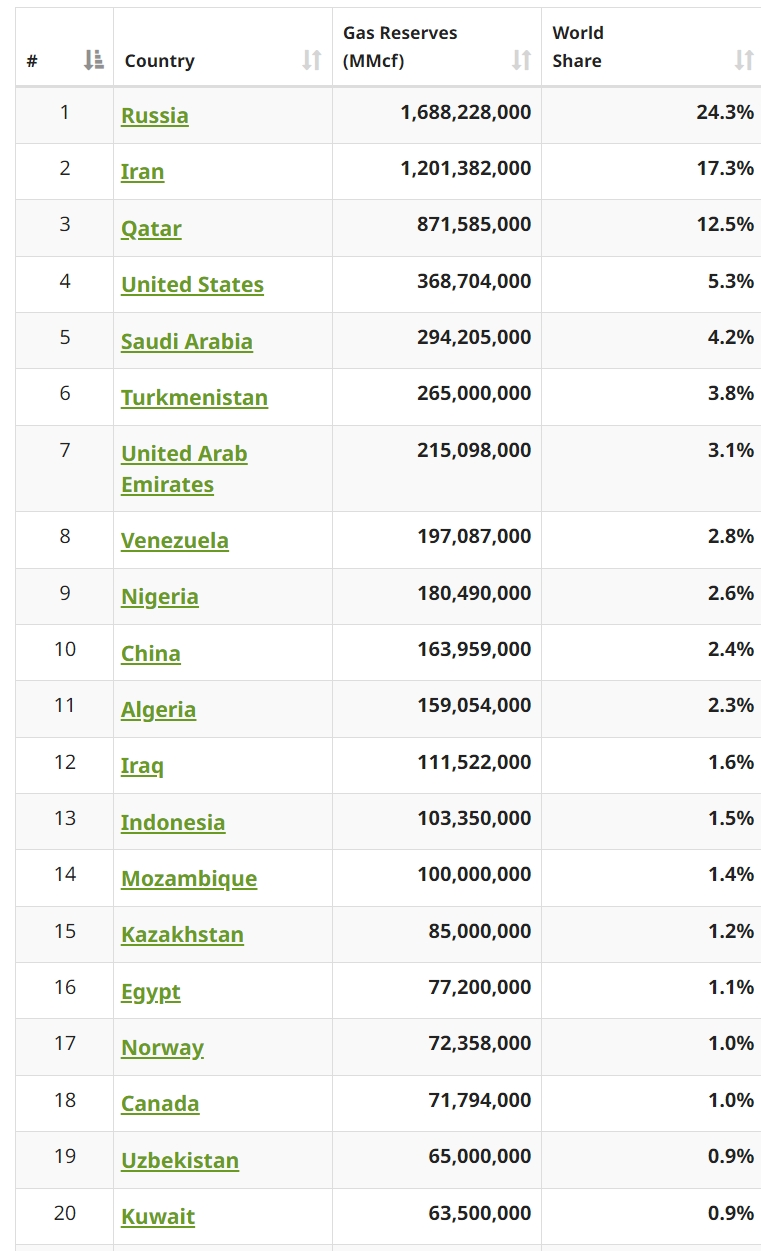Open the Norway link
Viewport: 761px width, 1251px height.
coord(162,1047)
